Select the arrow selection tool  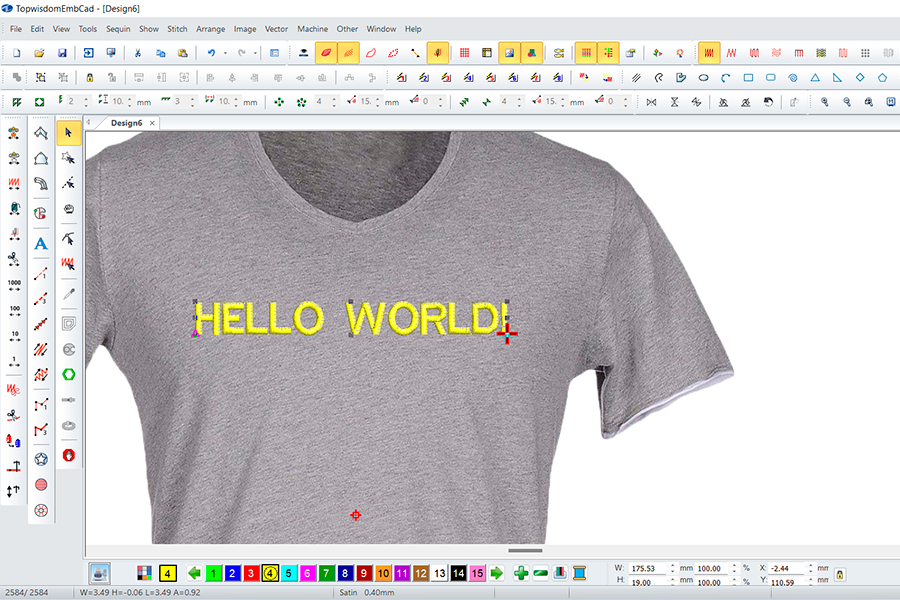tap(69, 132)
